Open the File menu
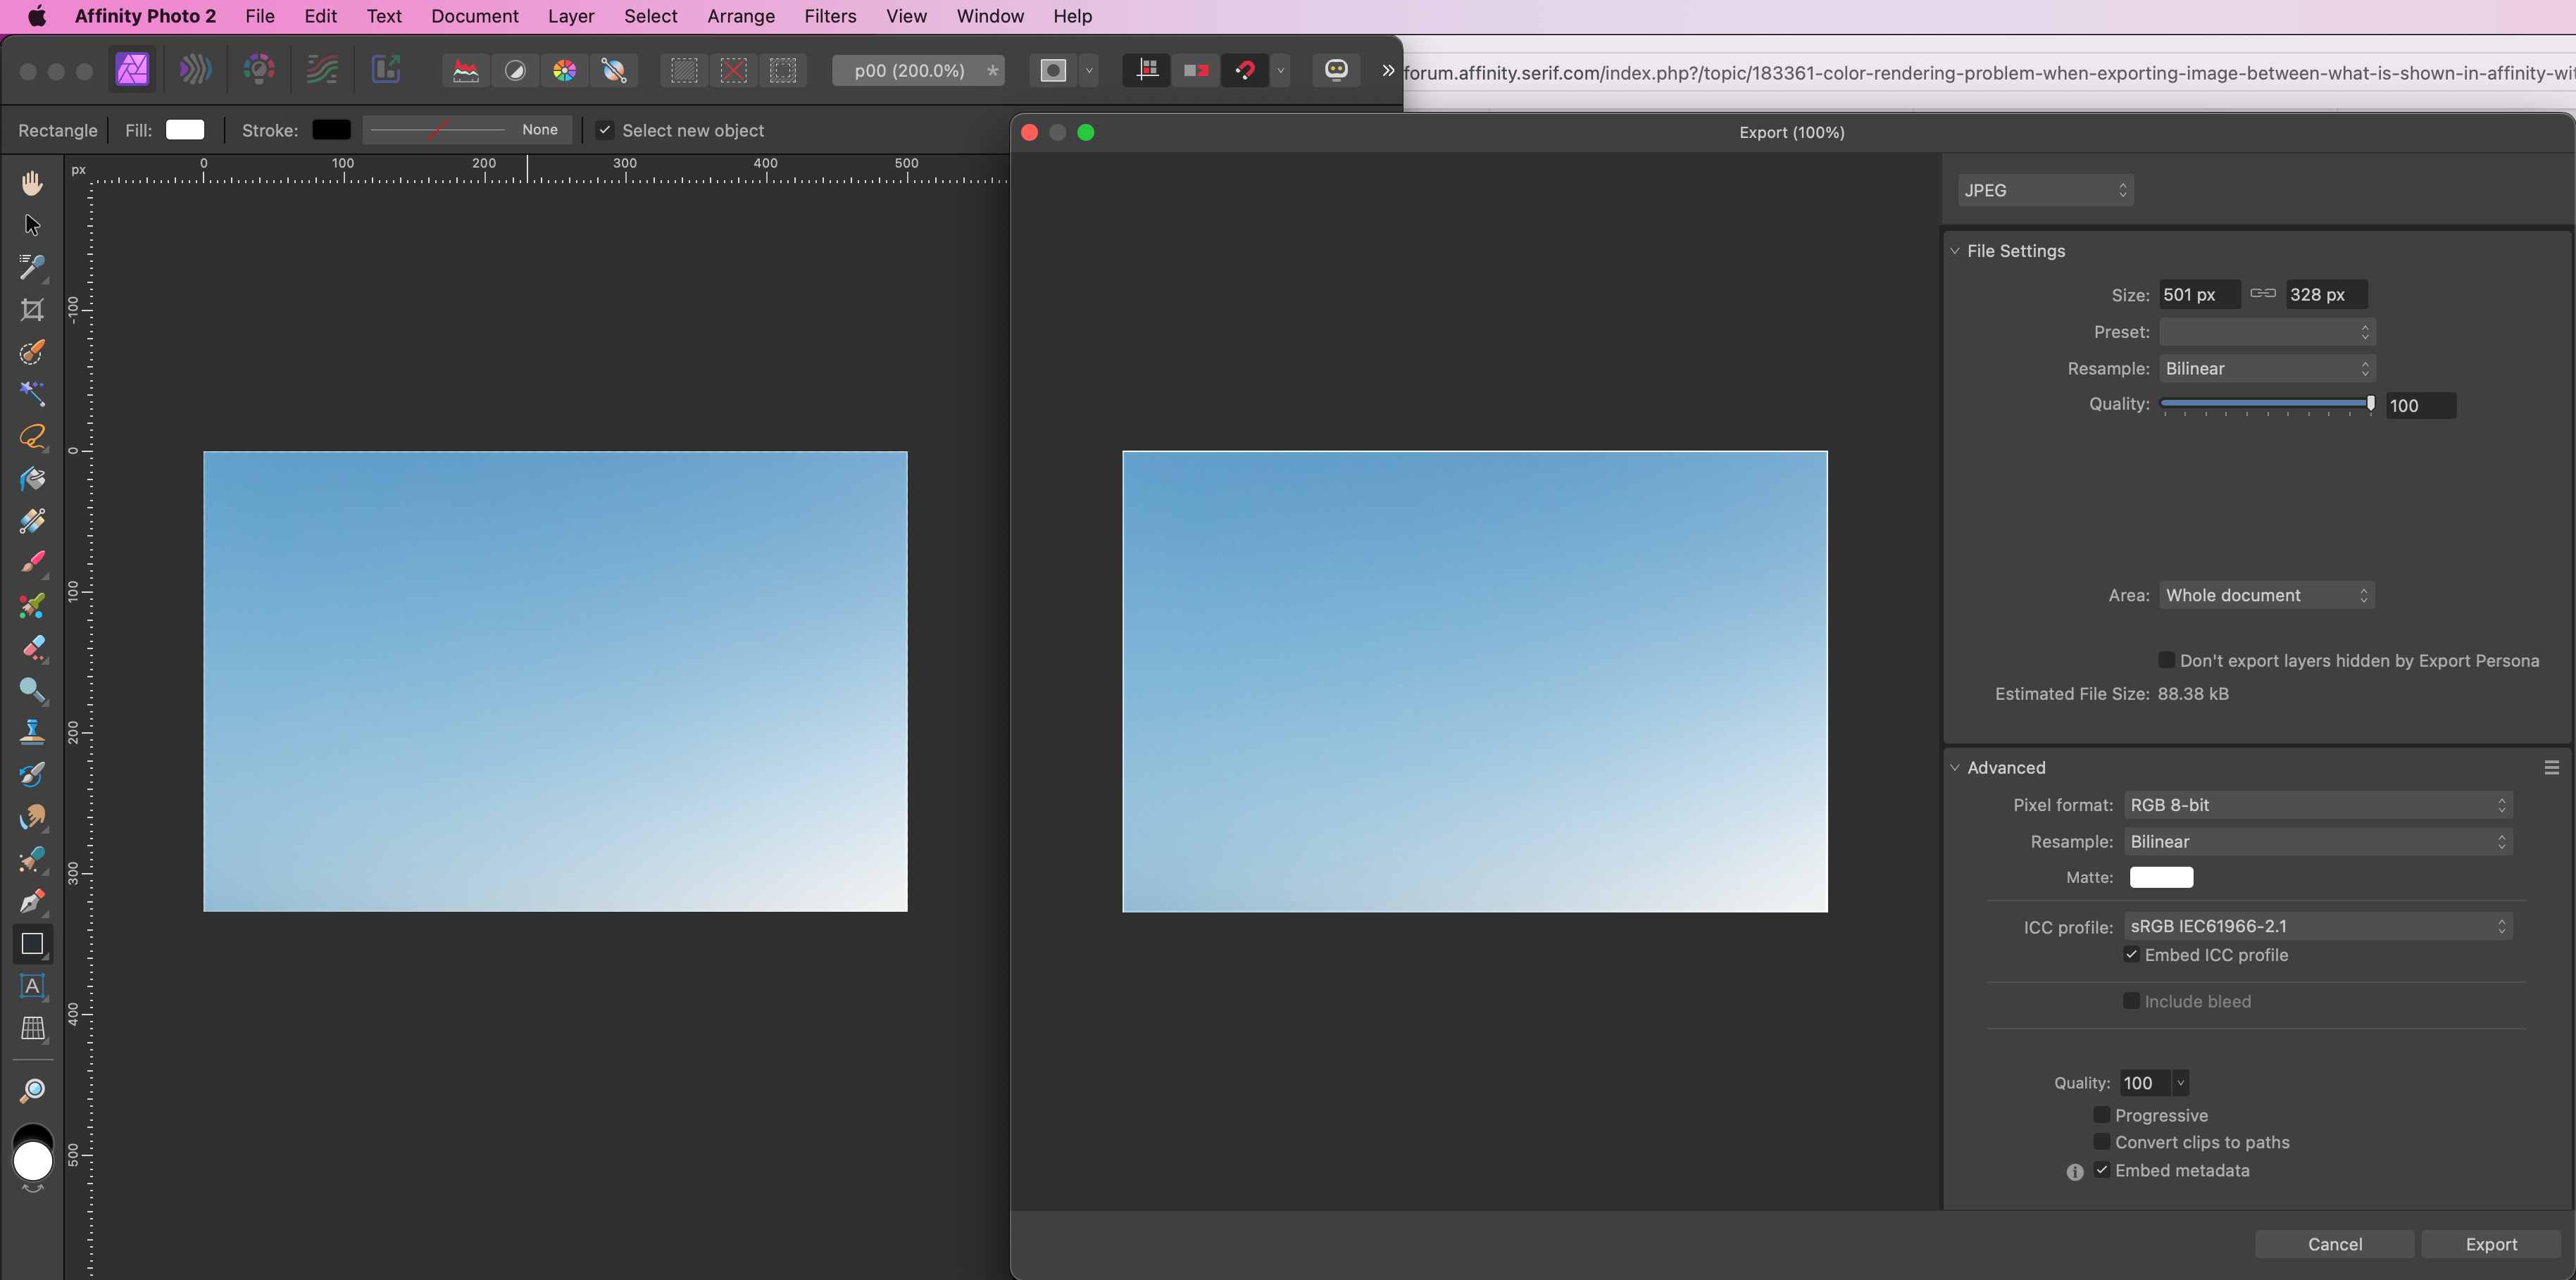Viewport: 2576px width, 1280px height. pyautogui.click(x=260, y=16)
